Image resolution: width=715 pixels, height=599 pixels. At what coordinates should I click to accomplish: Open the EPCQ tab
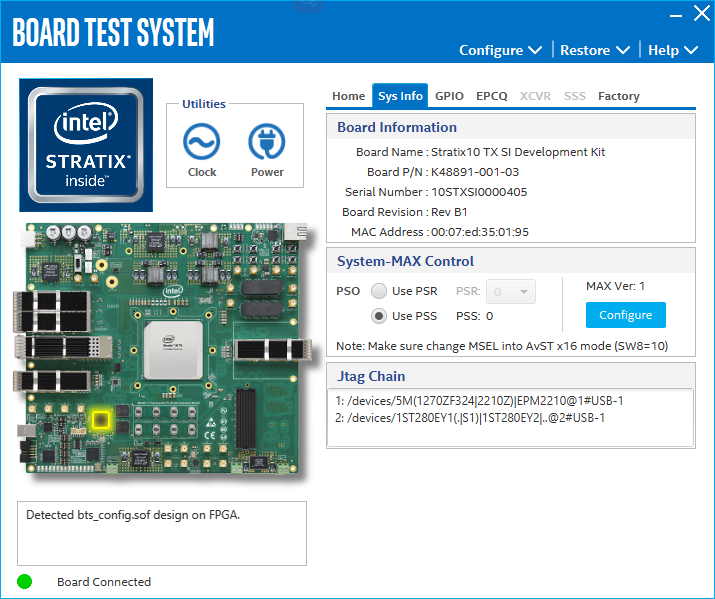(x=492, y=96)
